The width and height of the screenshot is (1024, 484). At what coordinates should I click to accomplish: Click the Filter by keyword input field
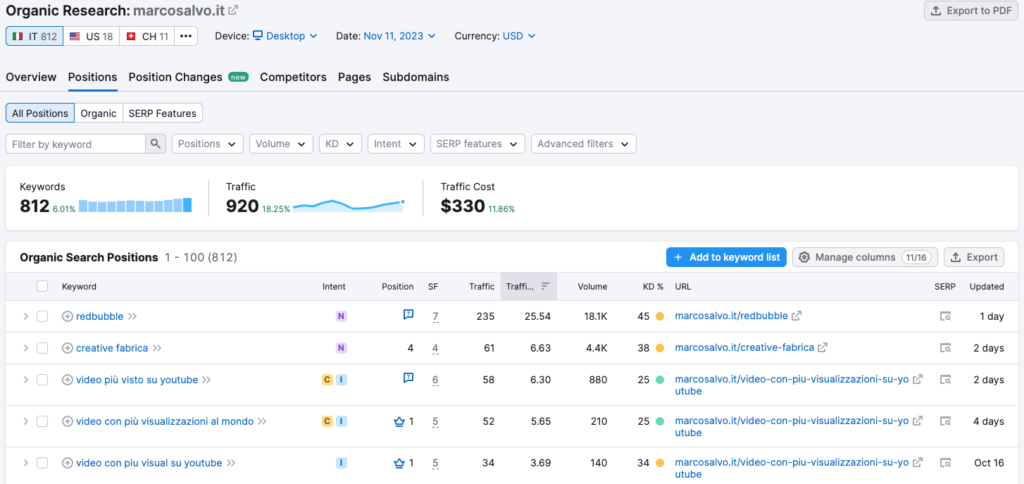click(x=76, y=144)
